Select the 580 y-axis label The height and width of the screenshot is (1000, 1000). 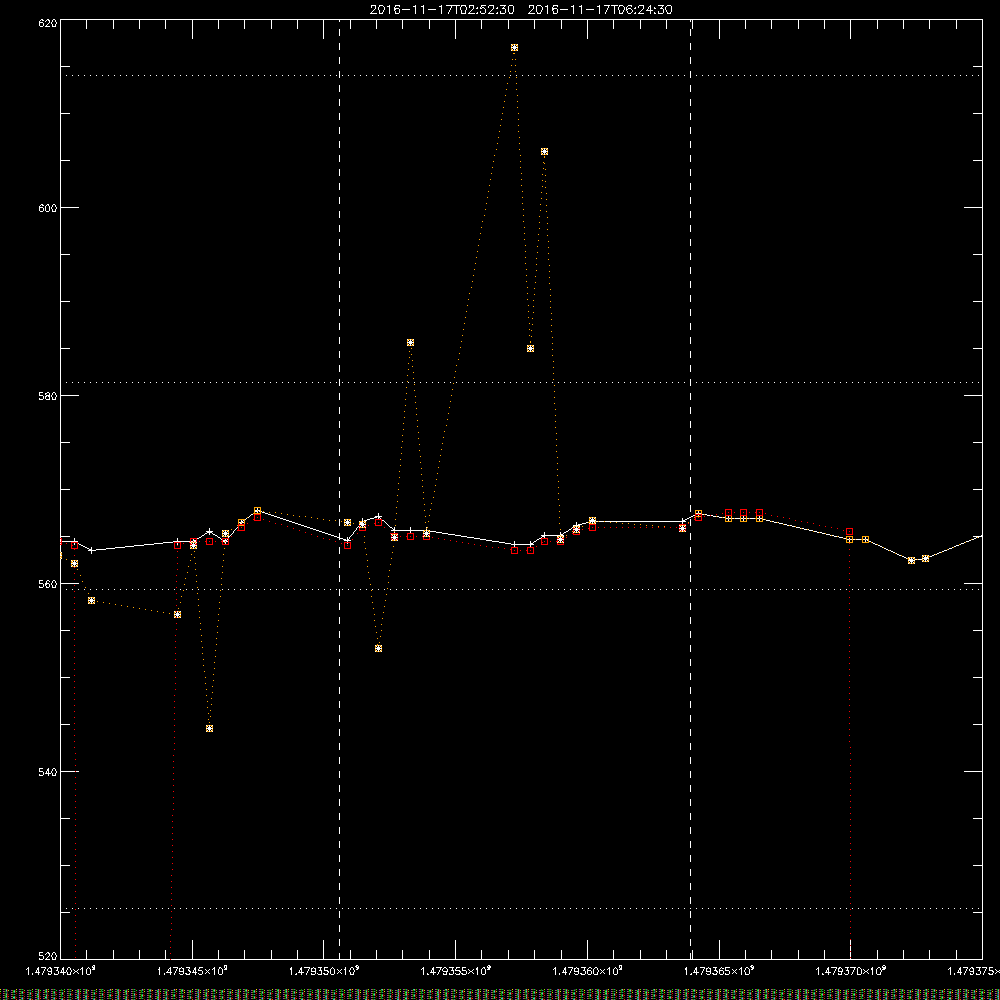coord(48,395)
